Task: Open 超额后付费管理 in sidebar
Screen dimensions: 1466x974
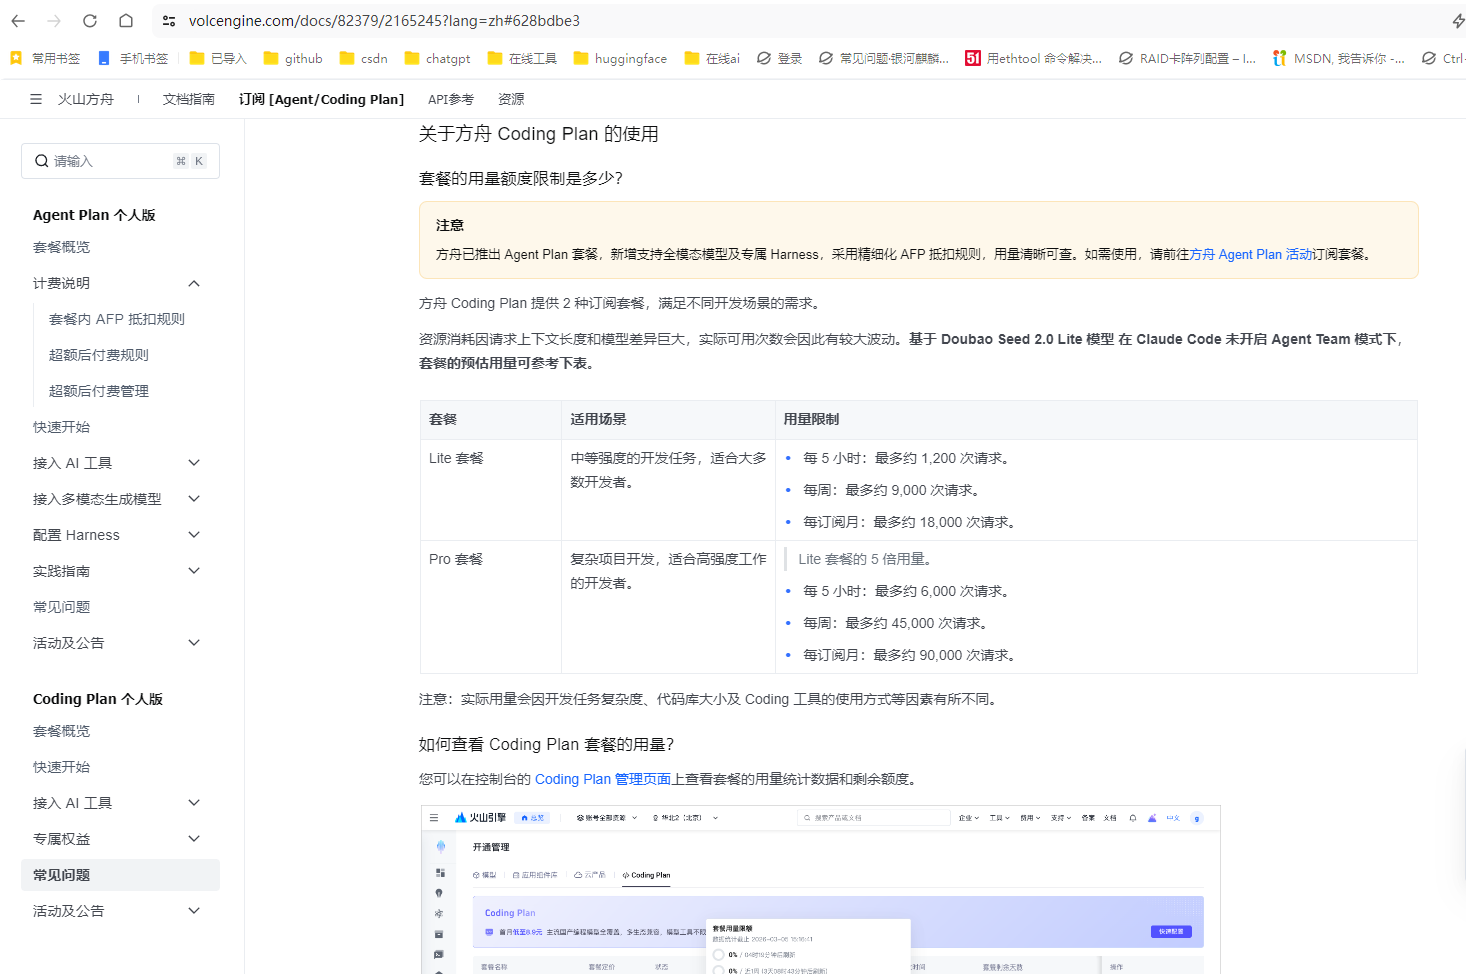Action: pyautogui.click(x=99, y=391)
